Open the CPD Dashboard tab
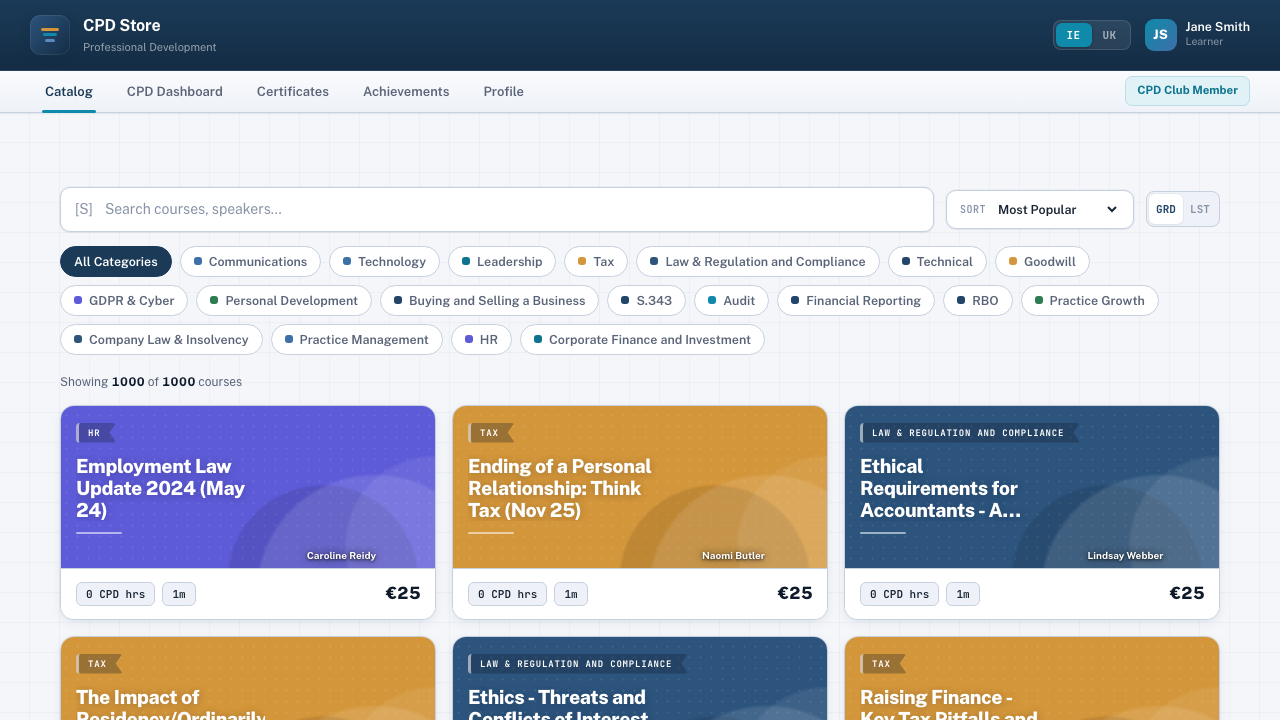This screenshot has width=1280, height=720. [175, 91]
